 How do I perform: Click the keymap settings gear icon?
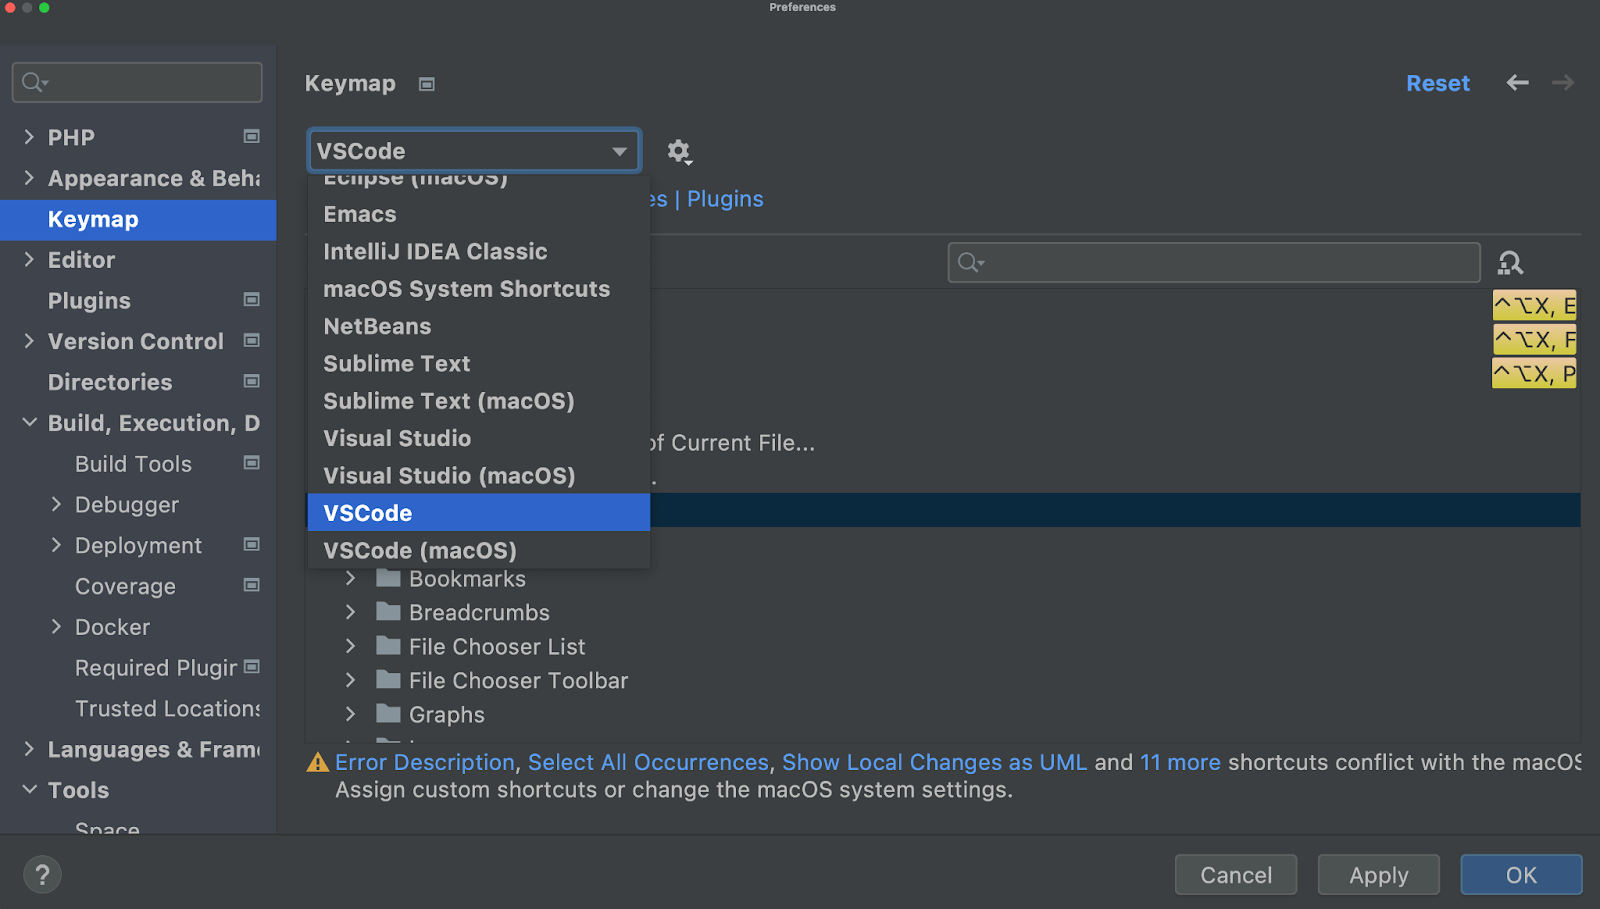coord(679,151)
